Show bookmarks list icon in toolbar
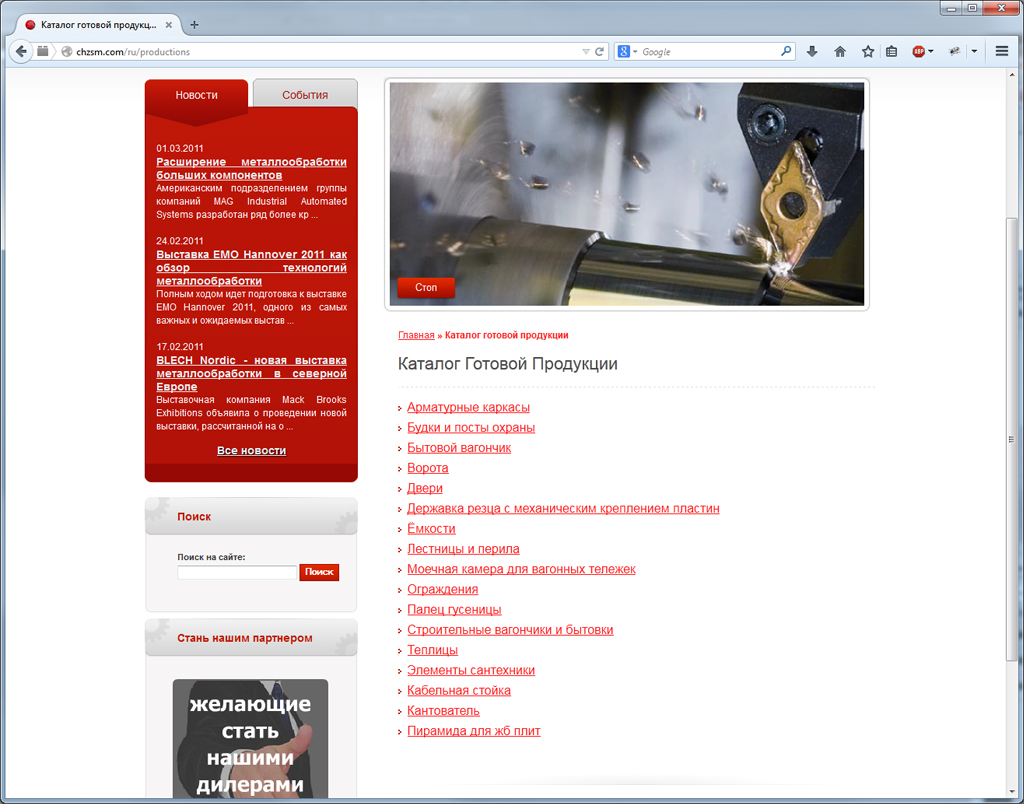 click(892, 51)
